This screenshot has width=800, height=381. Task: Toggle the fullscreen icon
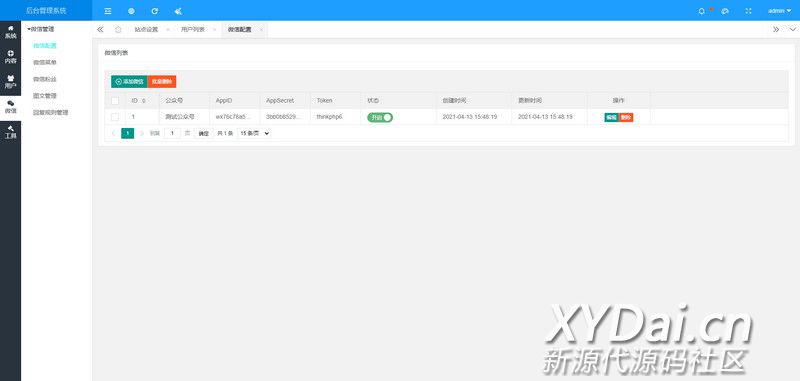point(748,11)
